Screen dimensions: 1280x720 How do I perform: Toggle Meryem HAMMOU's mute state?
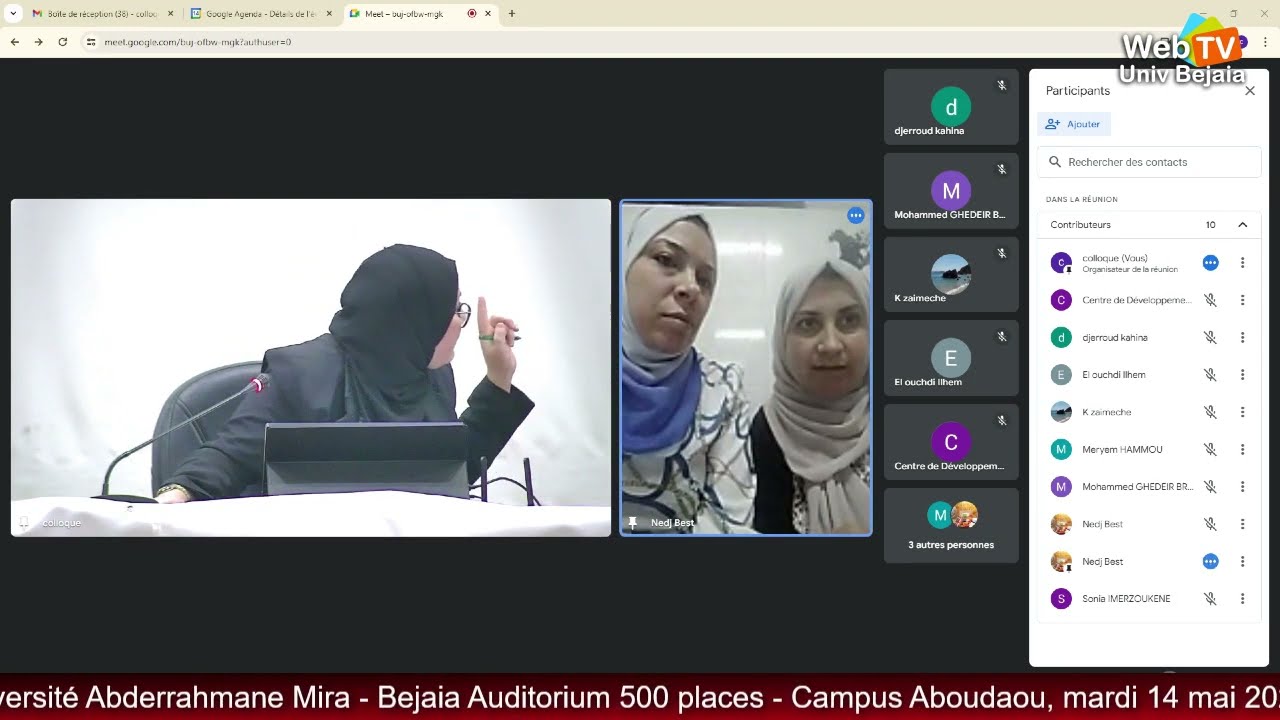click(1210, 449)
